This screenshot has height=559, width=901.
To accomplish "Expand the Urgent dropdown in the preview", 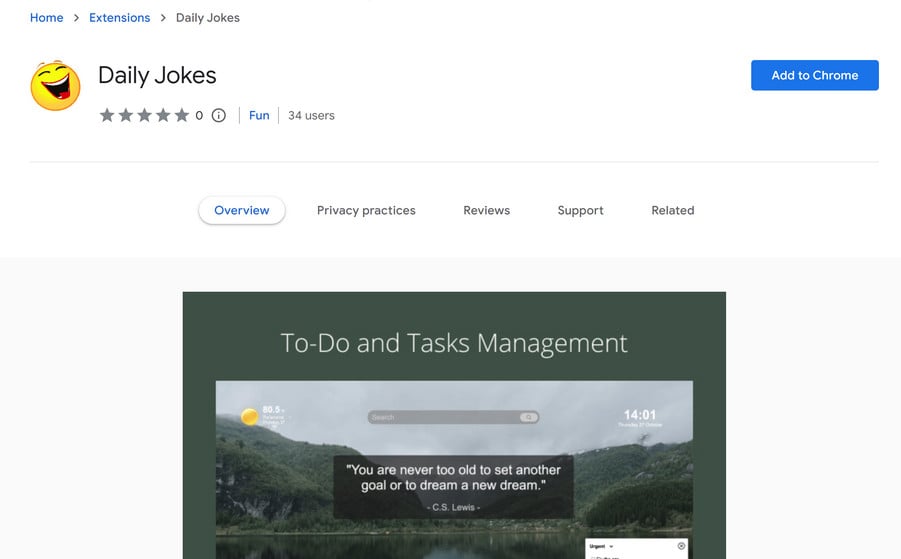I will [613, 546].
